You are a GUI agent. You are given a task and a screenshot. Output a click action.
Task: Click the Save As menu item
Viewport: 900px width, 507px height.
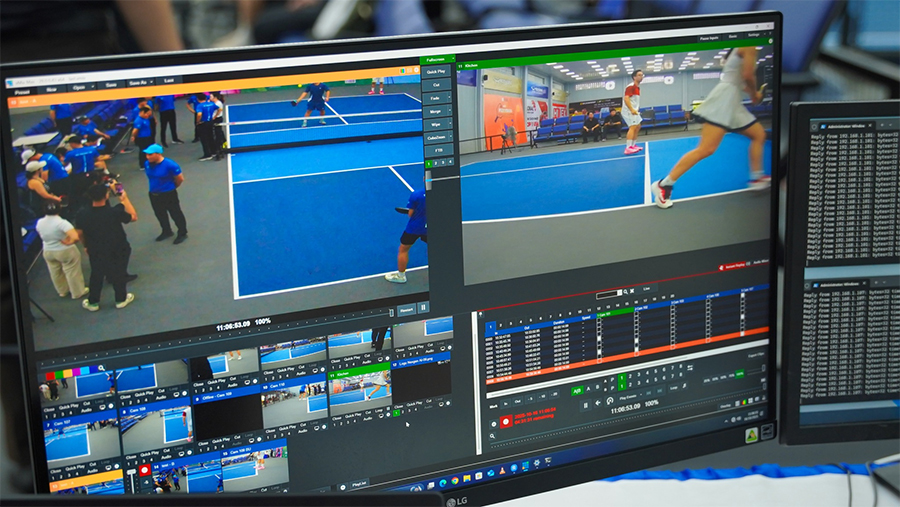click(x=139, y=82)
